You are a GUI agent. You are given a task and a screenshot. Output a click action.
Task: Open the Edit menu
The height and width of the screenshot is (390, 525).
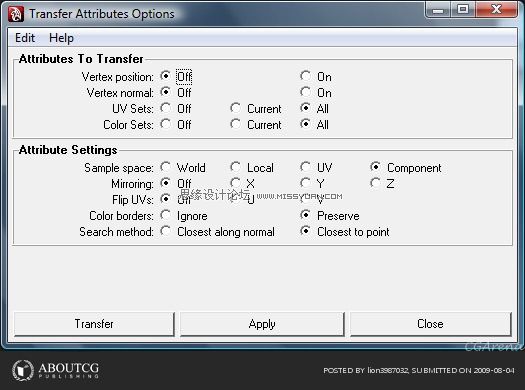[25, 38]
